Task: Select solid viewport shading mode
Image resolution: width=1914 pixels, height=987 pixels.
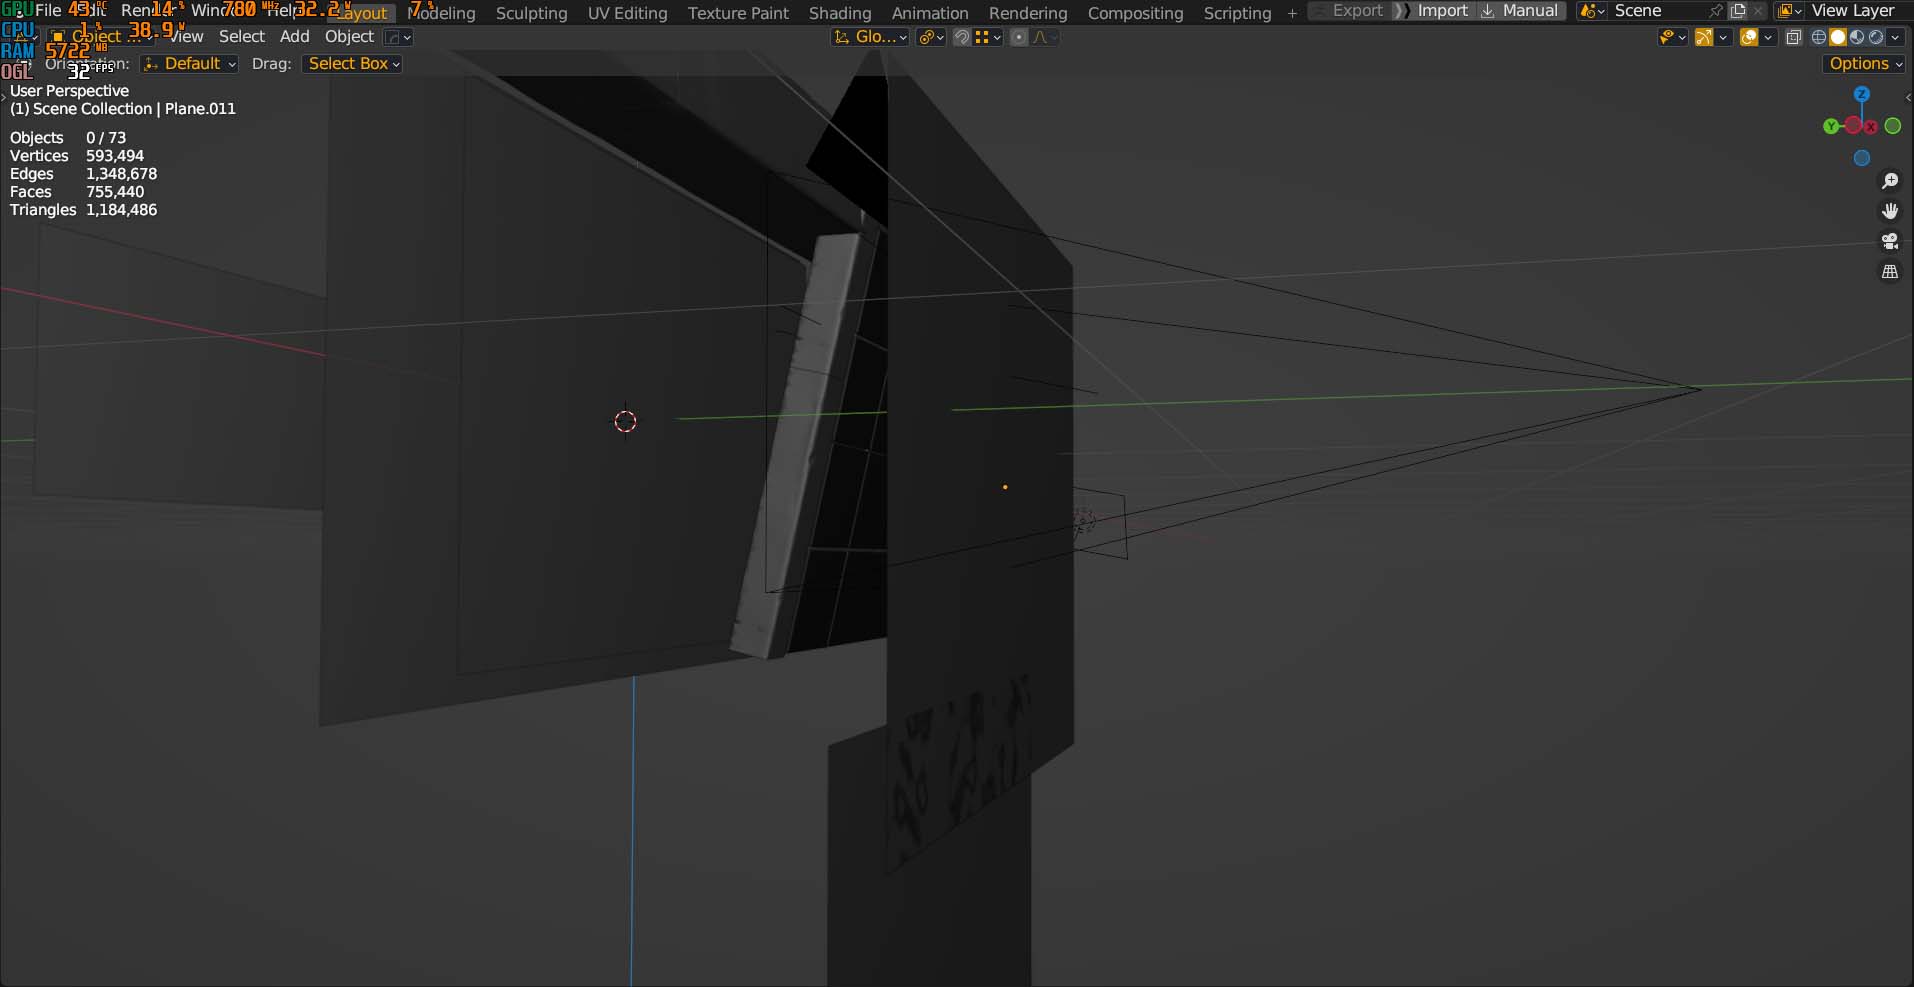Action: 1838,37
